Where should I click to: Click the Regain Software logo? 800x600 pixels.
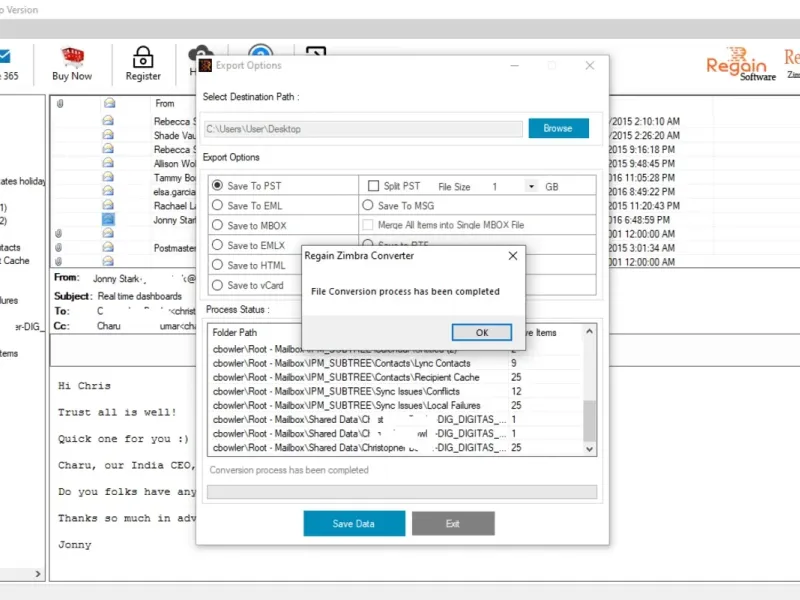(x=740, y=65)
